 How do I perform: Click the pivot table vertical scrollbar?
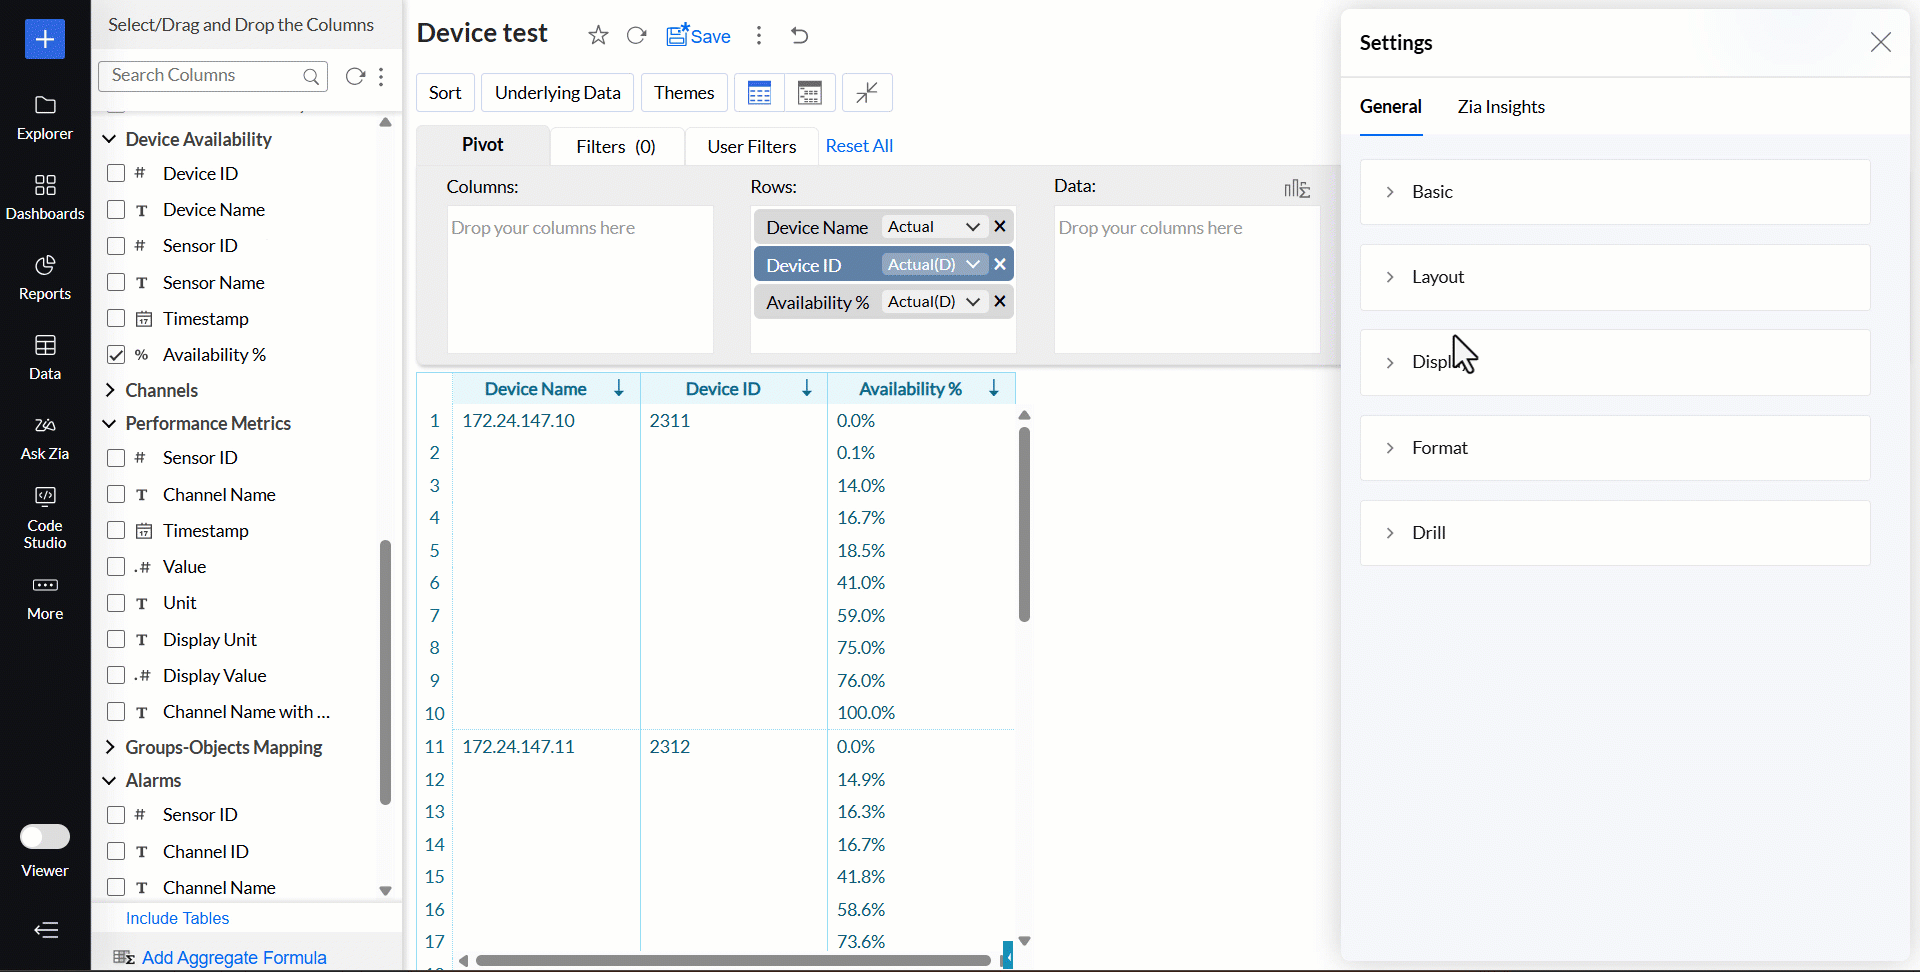click(1024, 524)
